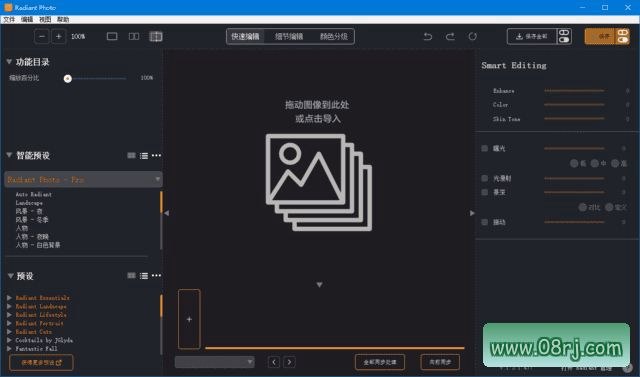Show 智能预设 as grid view
Image resolution: width=640 pixels, height=377 pixels.
click(131, 155)
